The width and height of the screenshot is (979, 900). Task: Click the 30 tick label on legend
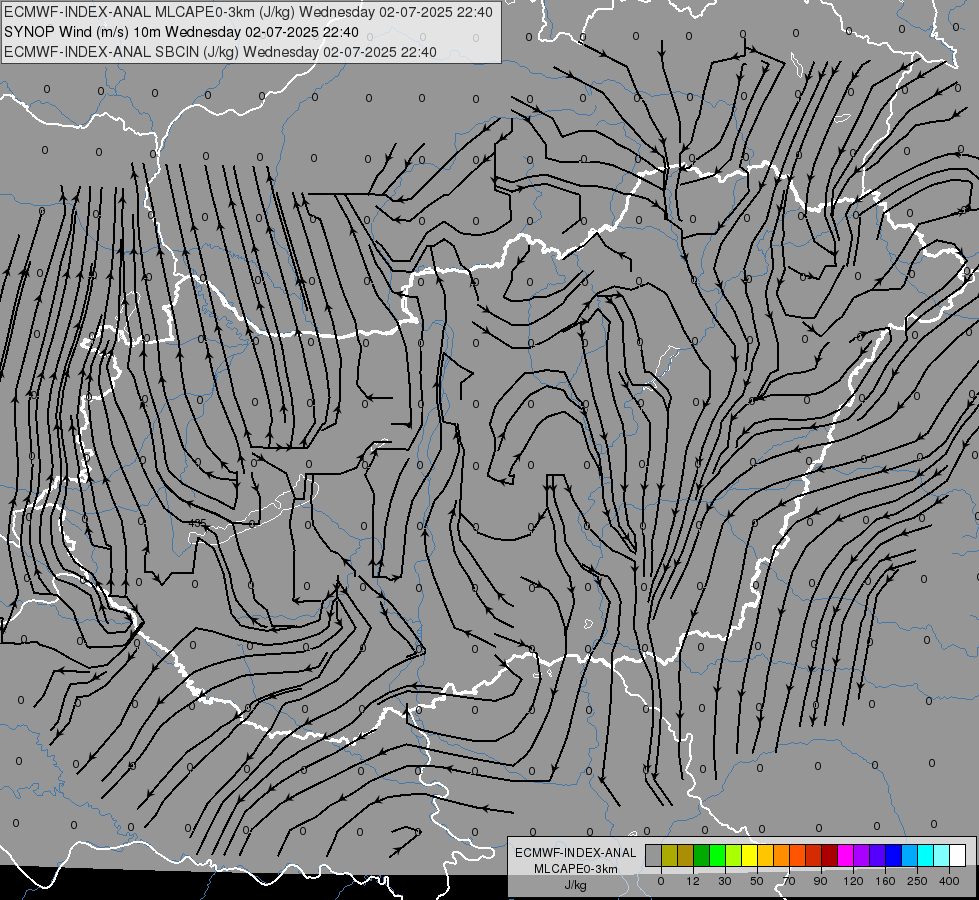[725, 881]
